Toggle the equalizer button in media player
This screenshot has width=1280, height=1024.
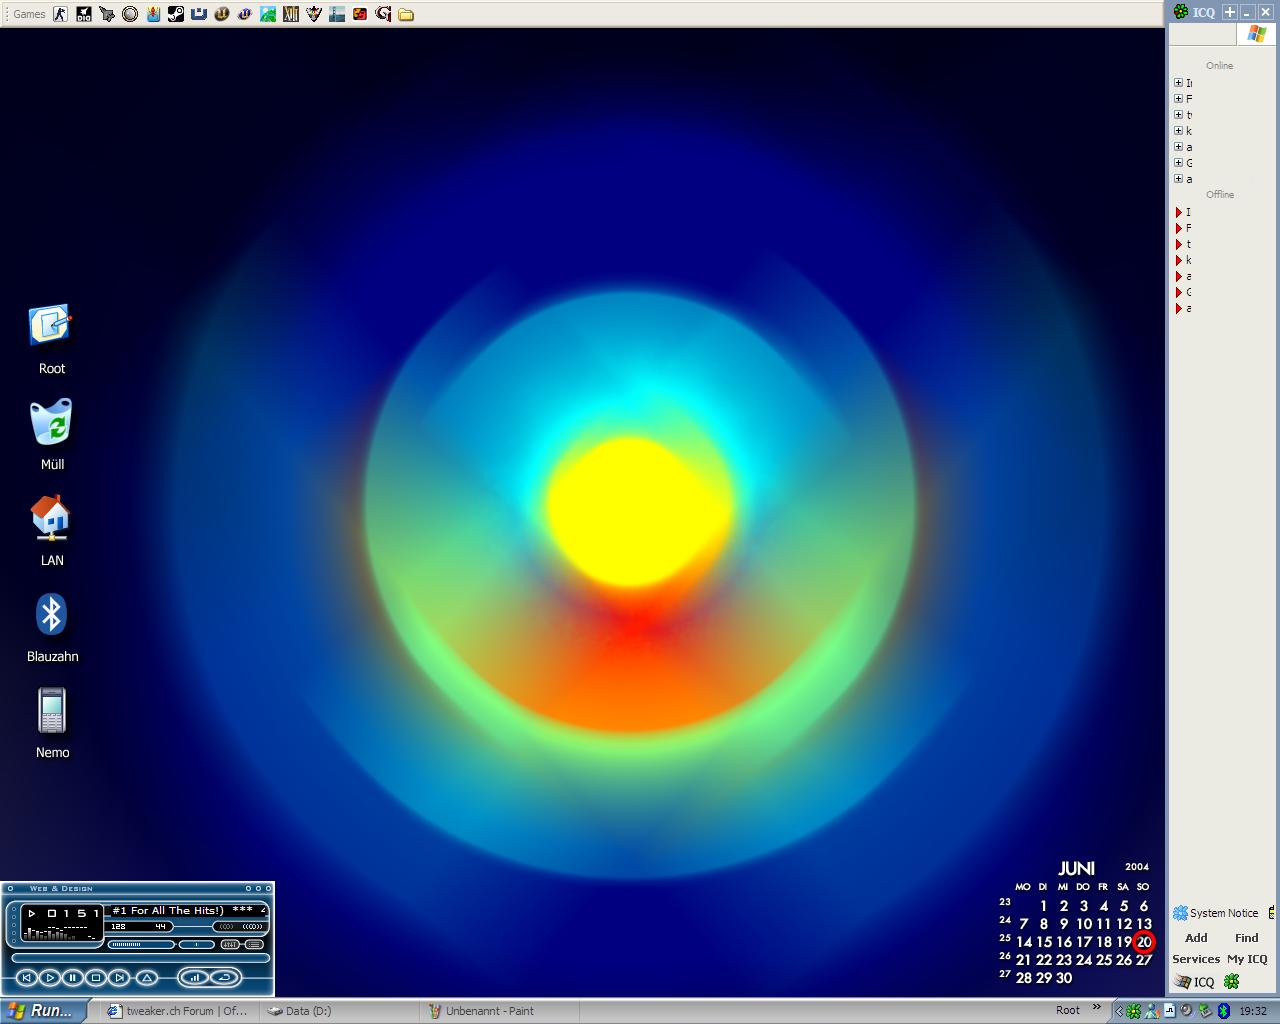230,944
